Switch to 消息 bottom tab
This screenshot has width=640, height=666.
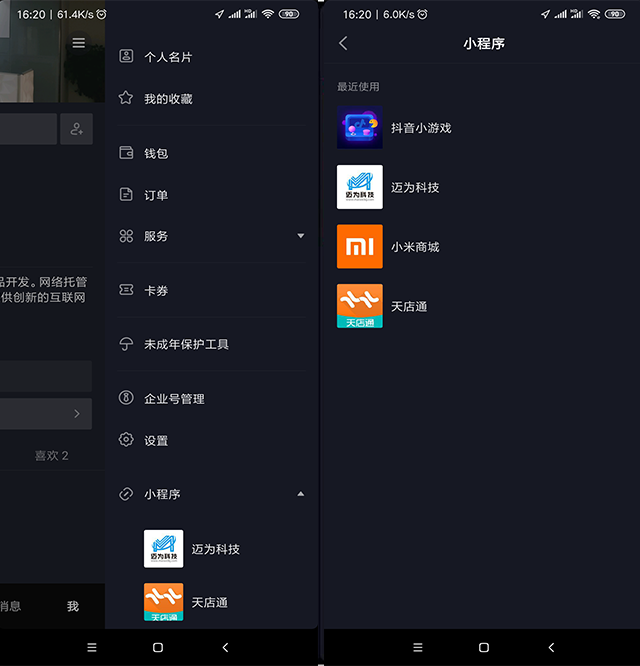10,606
